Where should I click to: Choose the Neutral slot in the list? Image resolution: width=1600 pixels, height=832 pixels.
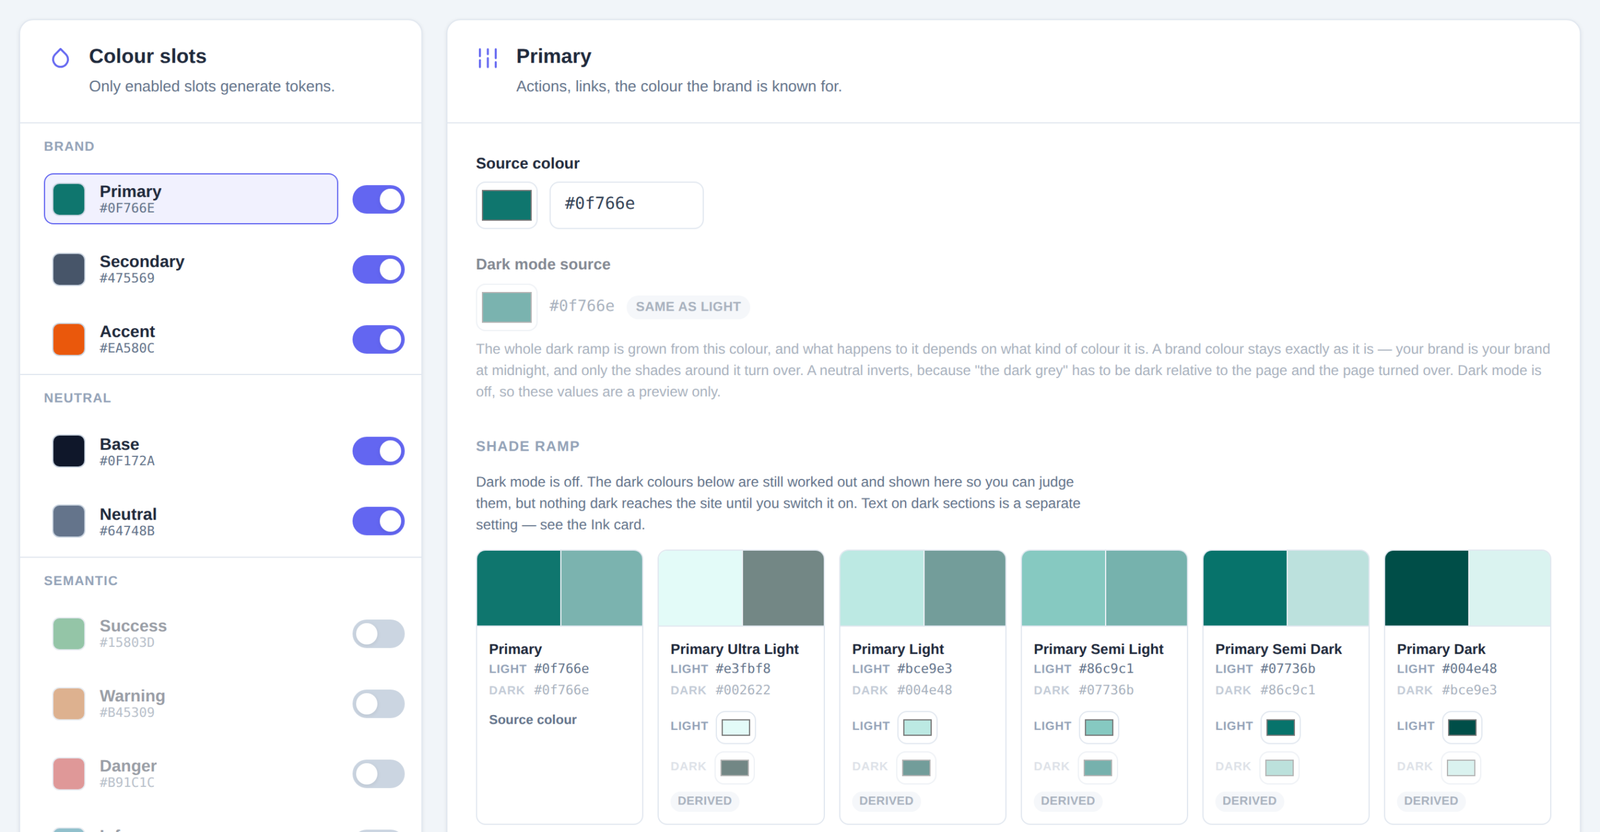point(191,521)
